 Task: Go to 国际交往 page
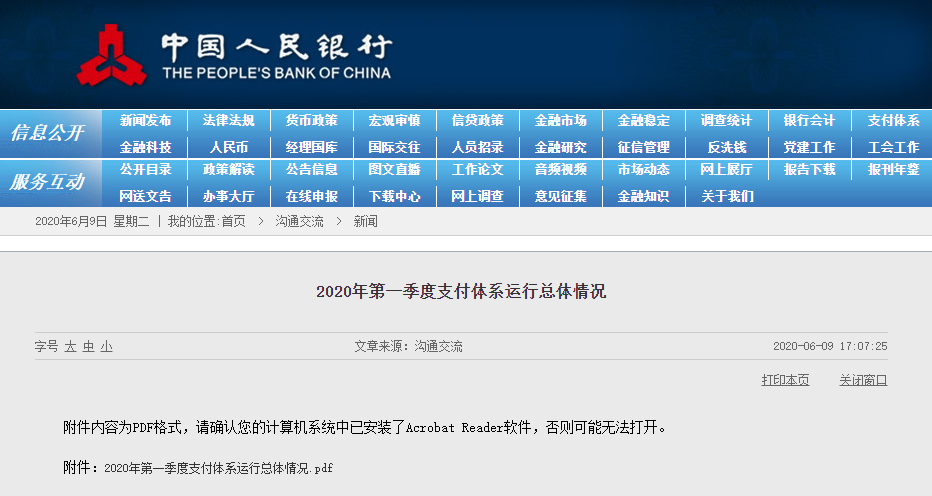click(394, 147)
